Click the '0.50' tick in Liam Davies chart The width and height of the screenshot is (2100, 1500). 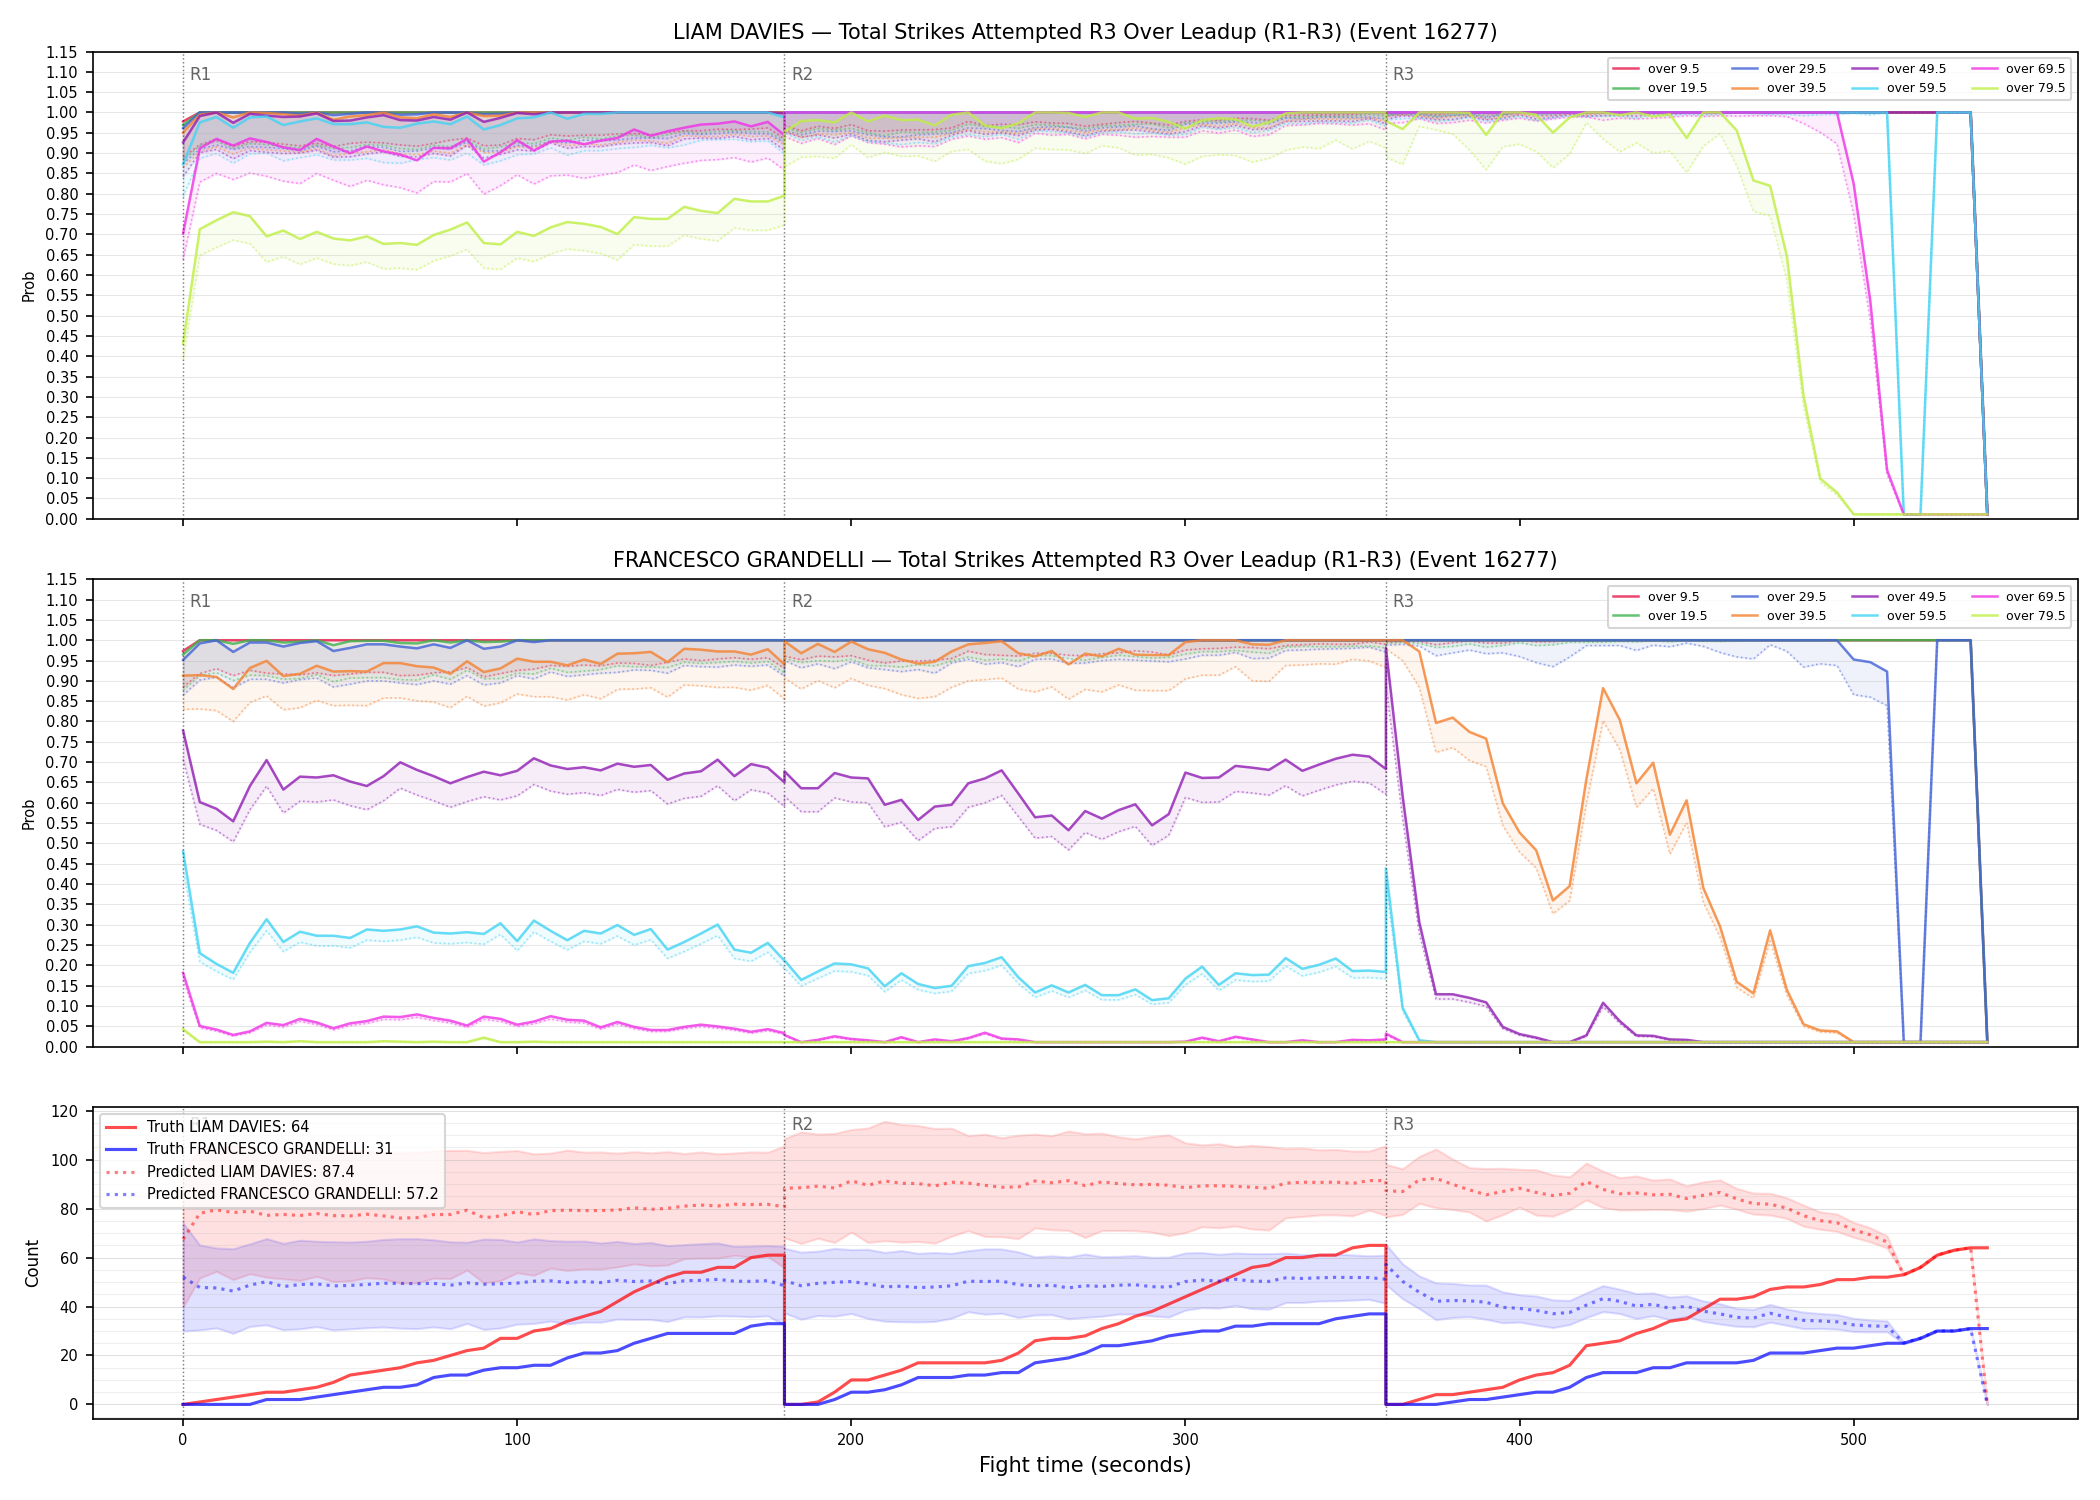click(62, 316)
